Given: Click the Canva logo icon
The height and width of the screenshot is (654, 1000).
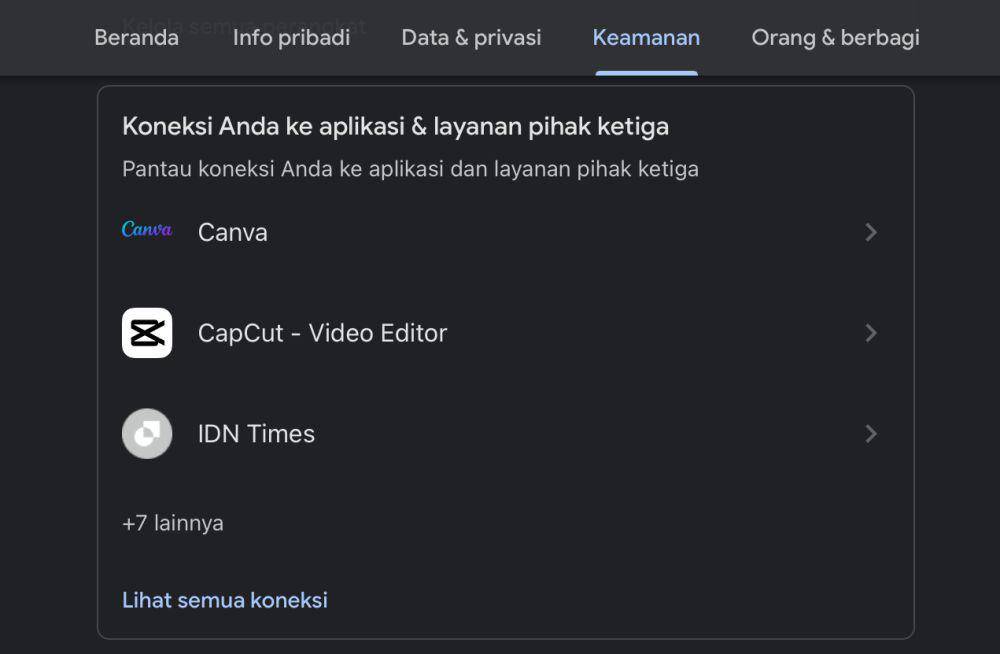Looking at the screenshot, I should pos(147,229).
